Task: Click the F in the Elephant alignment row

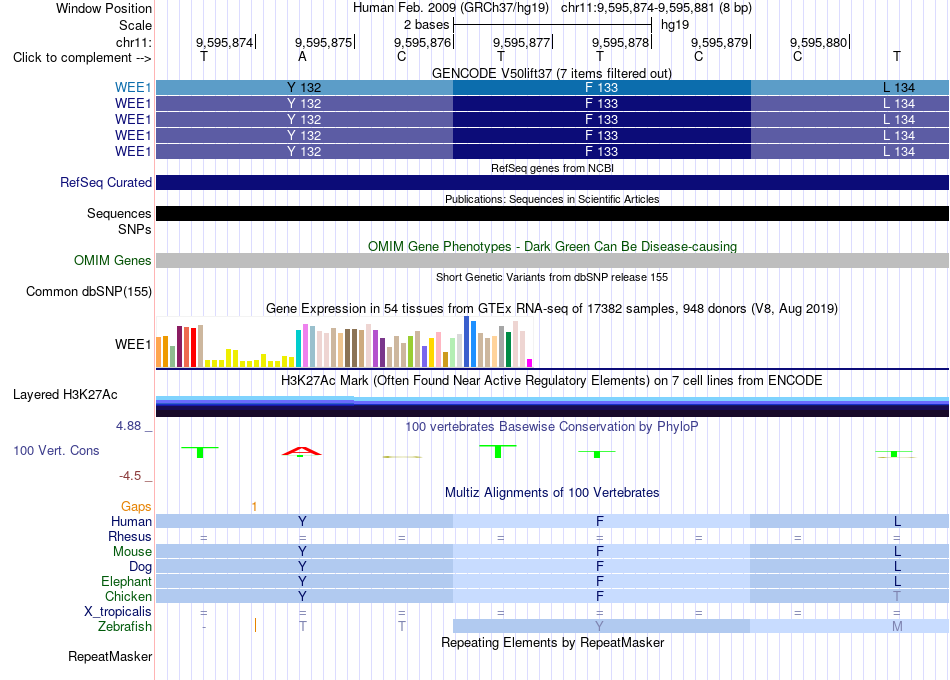Action: click(x=600, y=581)
